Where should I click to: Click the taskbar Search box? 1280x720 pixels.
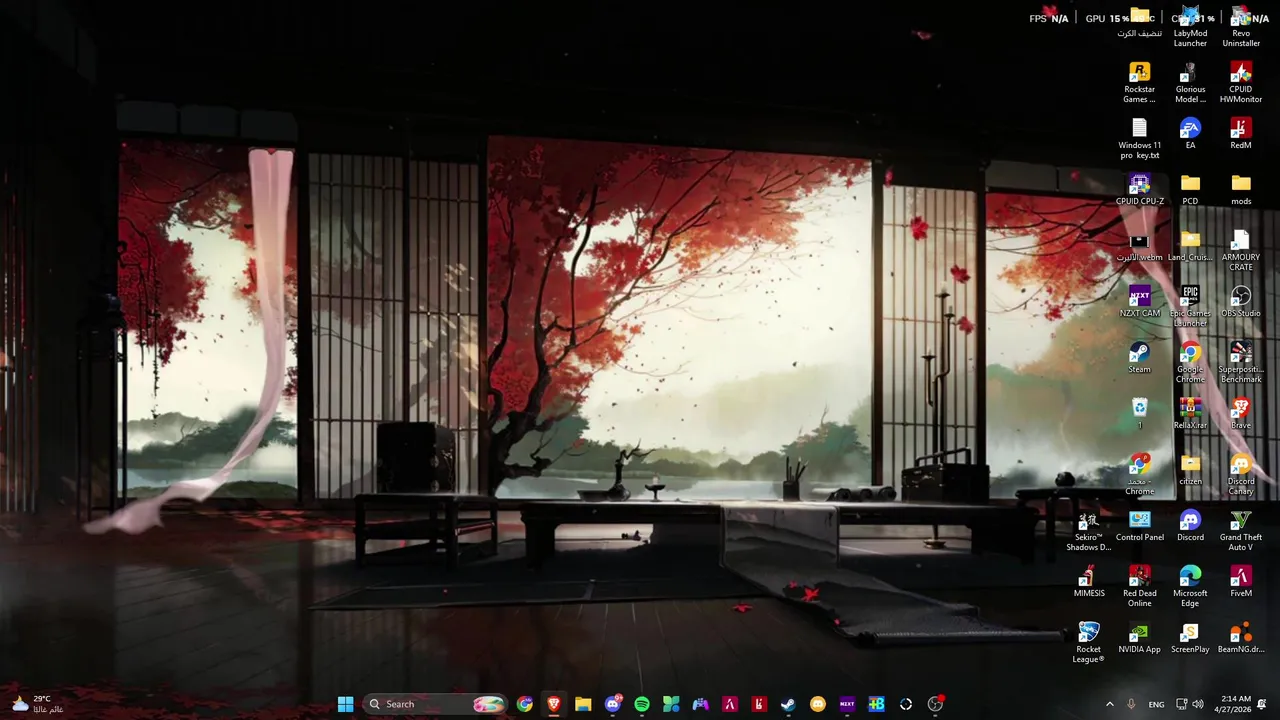[x=434, y=704]
